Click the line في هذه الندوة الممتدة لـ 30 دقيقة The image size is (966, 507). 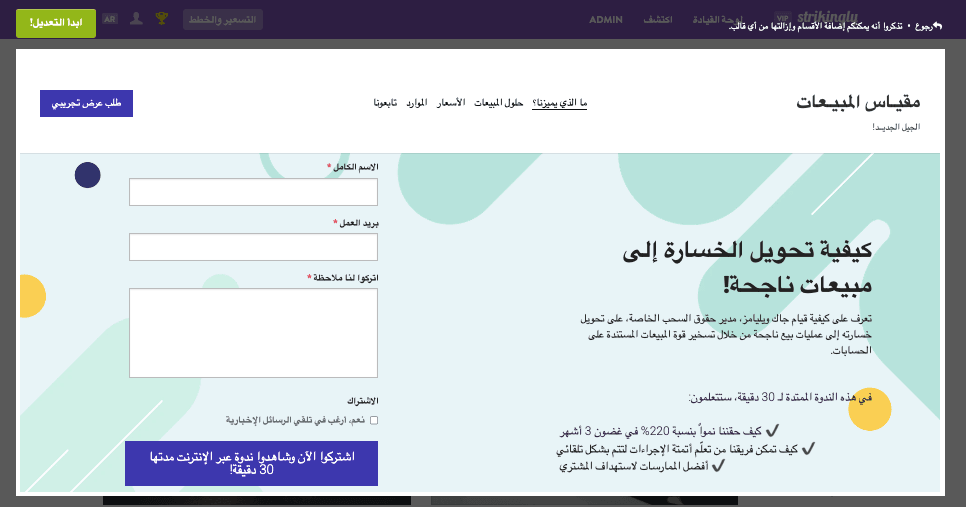pyautogui.click(x=780, y=398)
